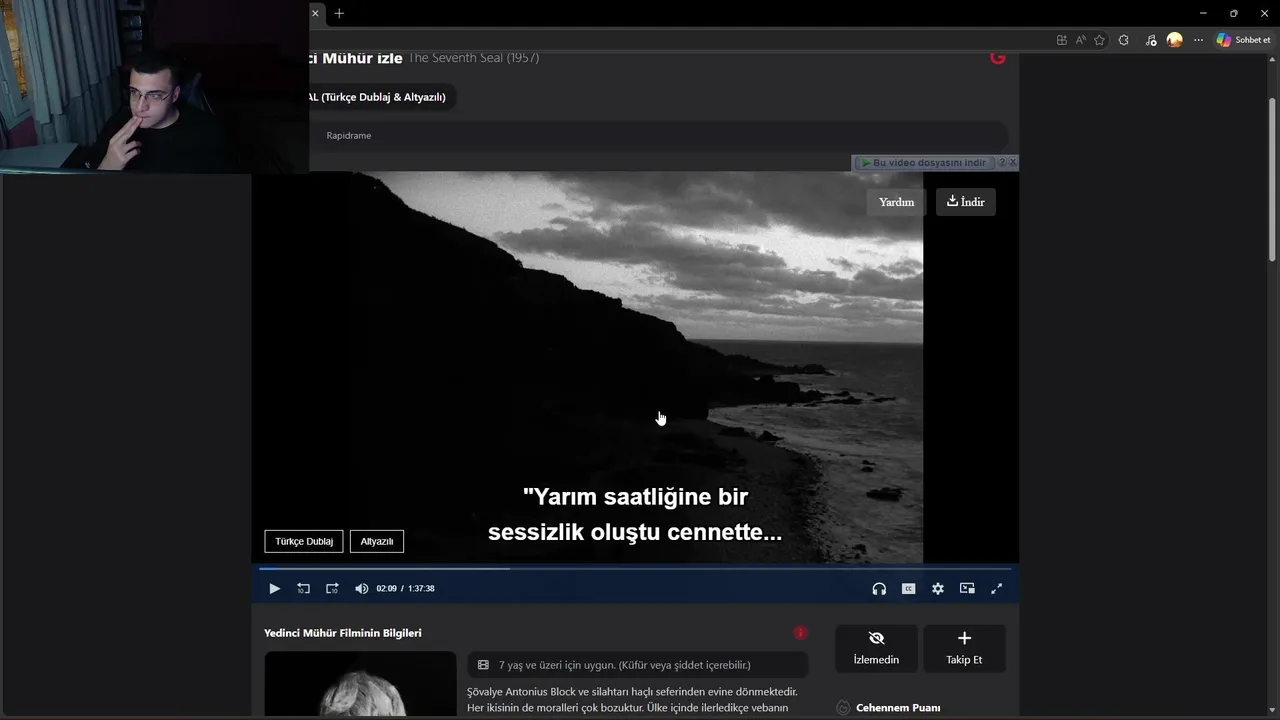
Task: Add page to favorites star
Action: click(x=1100, y=40)
